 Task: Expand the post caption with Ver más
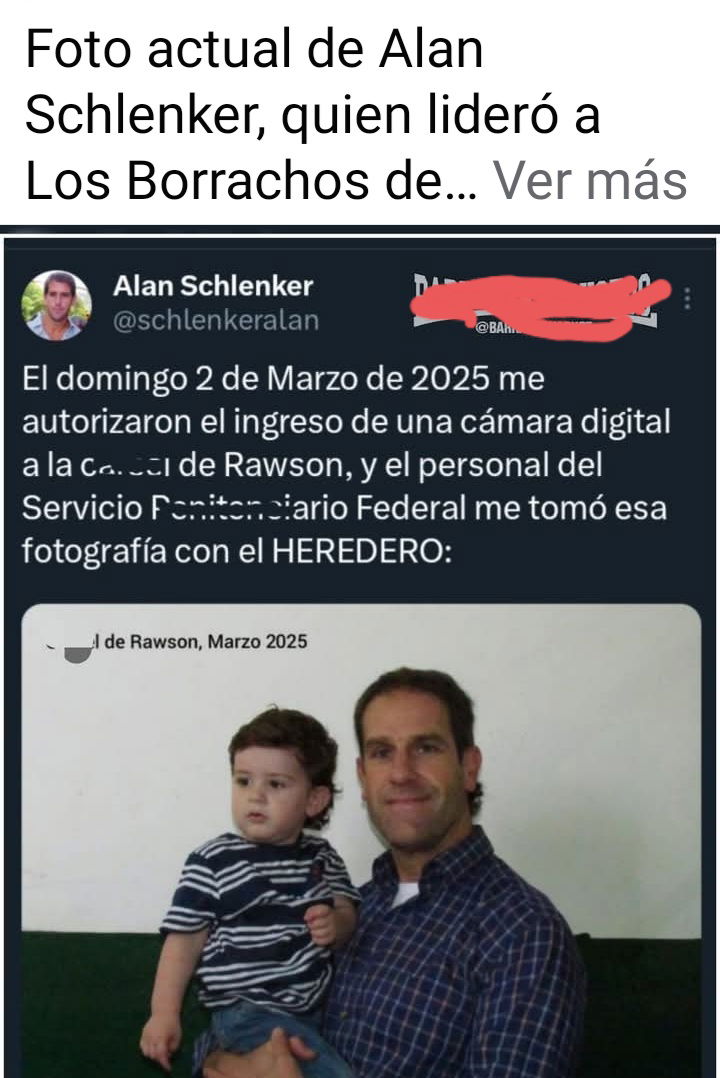(590, 181)
